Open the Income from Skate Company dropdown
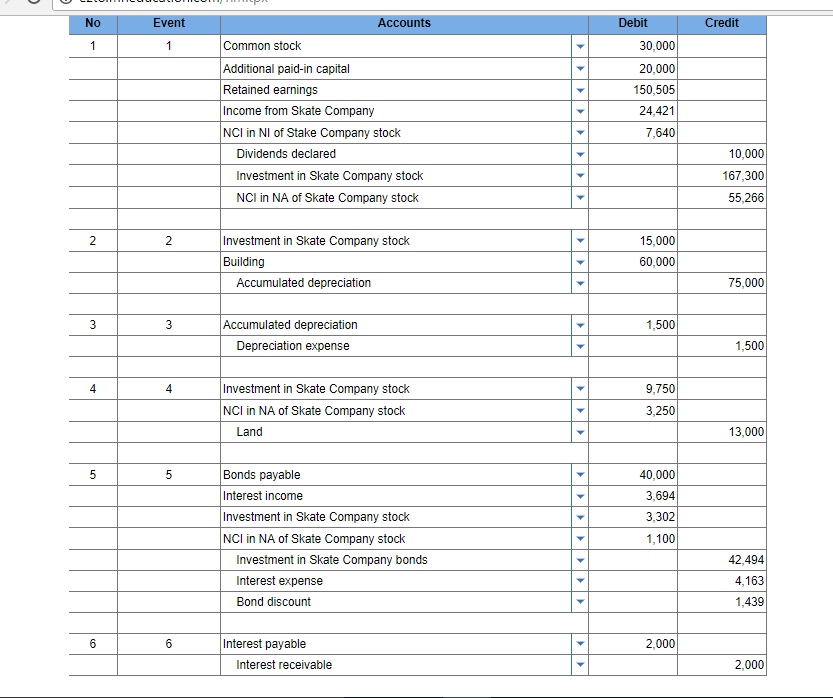This screenshot has width=833, height=698. pyautogui.click(x=580, y=110)
